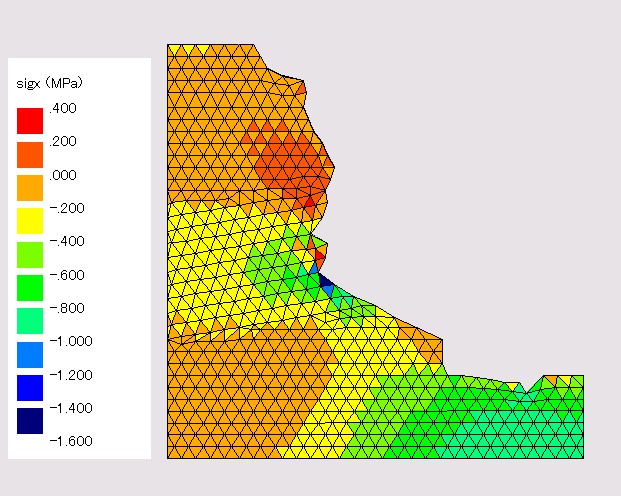Click the large yellow band in mid-left mesh
Screen dimensions: 621x496
[215, 260]
